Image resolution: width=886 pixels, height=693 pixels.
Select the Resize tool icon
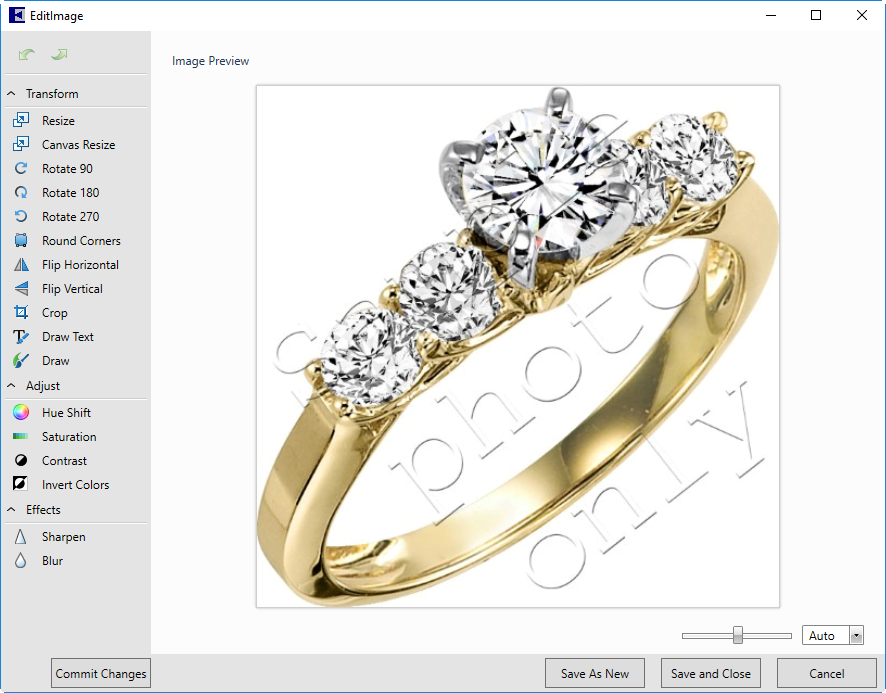(21, 120)
